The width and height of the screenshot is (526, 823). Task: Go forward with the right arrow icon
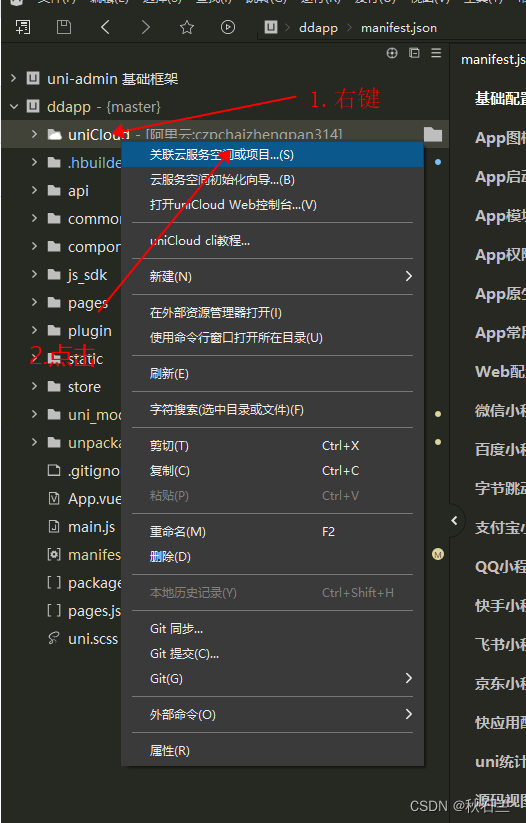pos(145,27)
